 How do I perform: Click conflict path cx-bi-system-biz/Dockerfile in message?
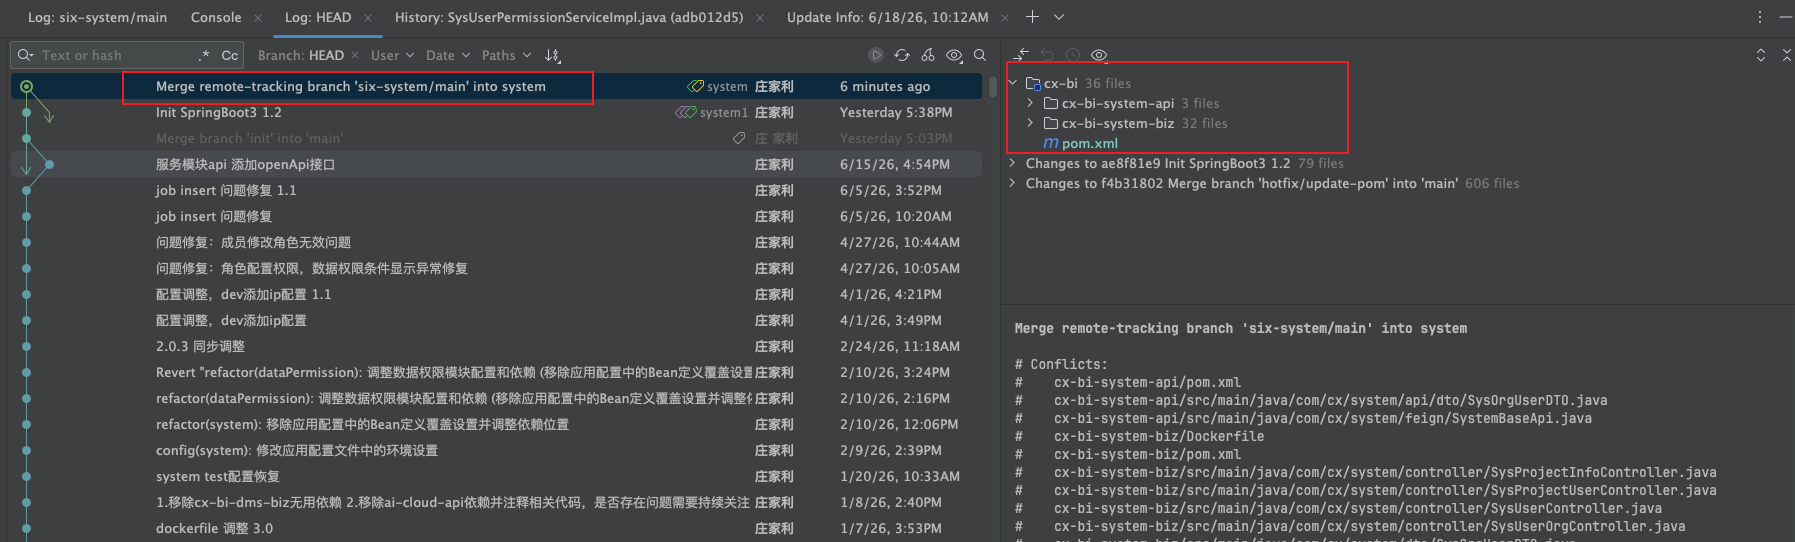pyautogui.click(x=1159, y=437)
